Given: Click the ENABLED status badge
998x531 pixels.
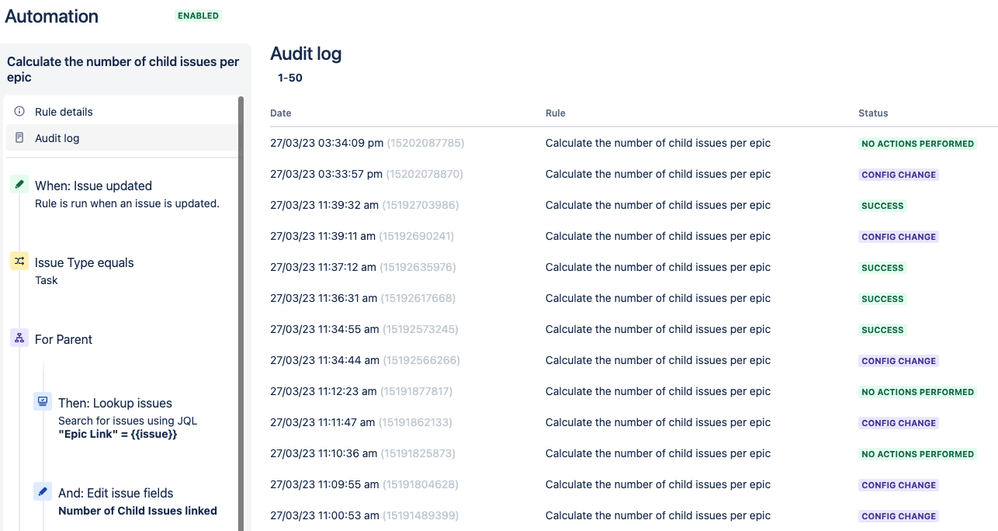Looking at the screenshot, I should click(x=198, y=15).
